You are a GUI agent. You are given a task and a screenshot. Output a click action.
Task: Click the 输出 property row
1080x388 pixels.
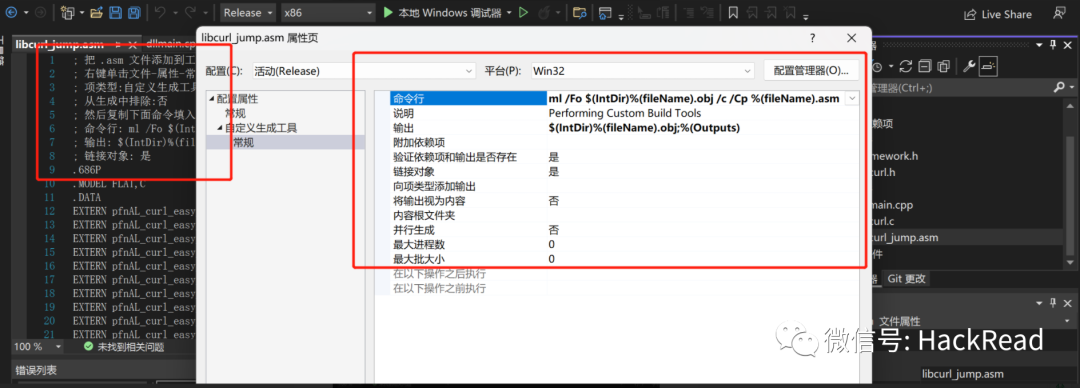624,127
